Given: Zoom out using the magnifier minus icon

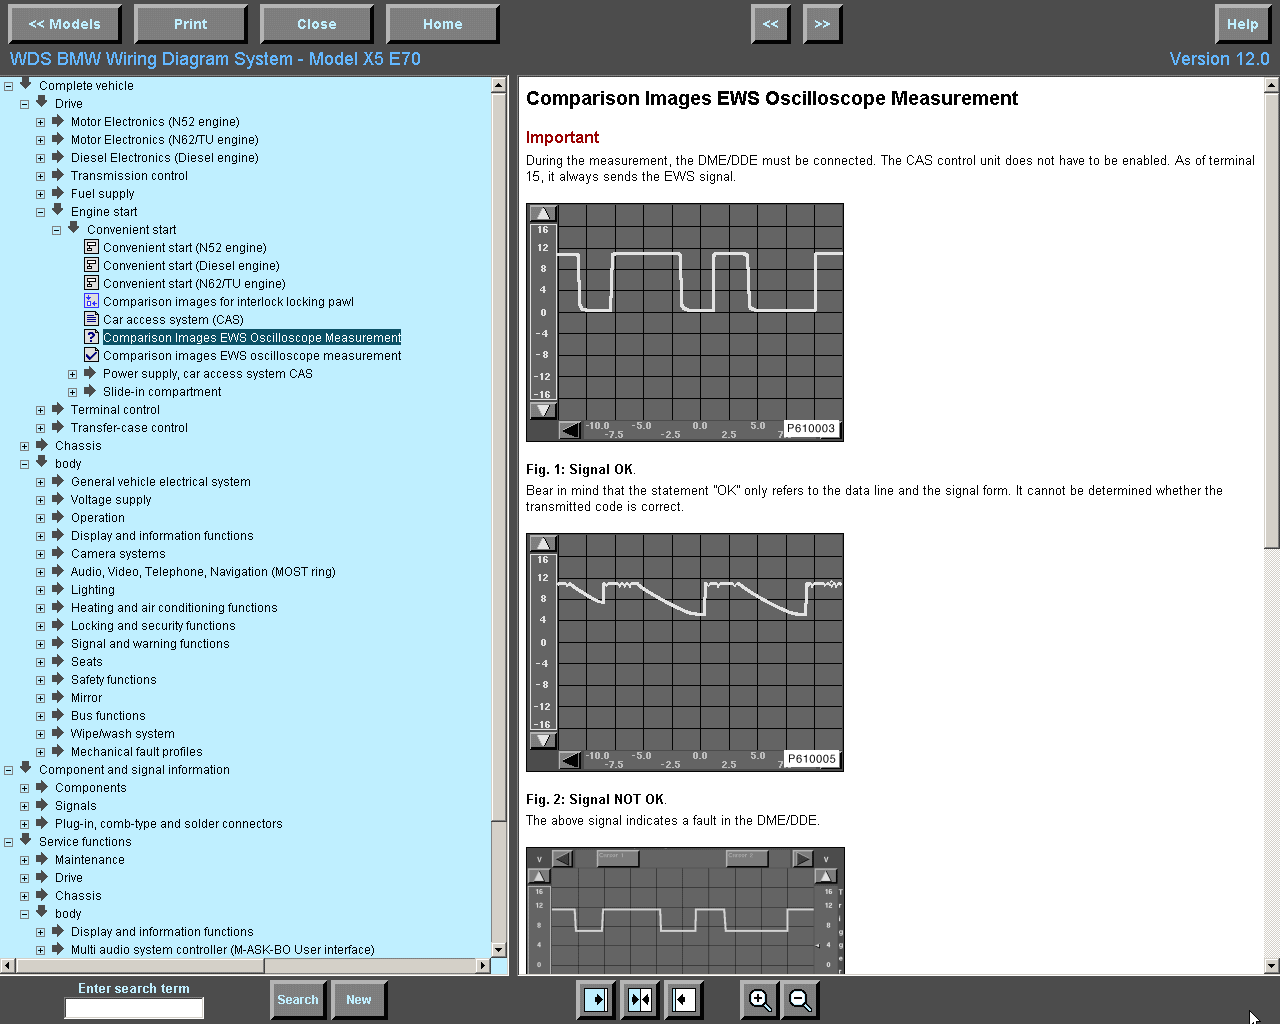Looking at the screenshot, I should tap(800, 1000).
